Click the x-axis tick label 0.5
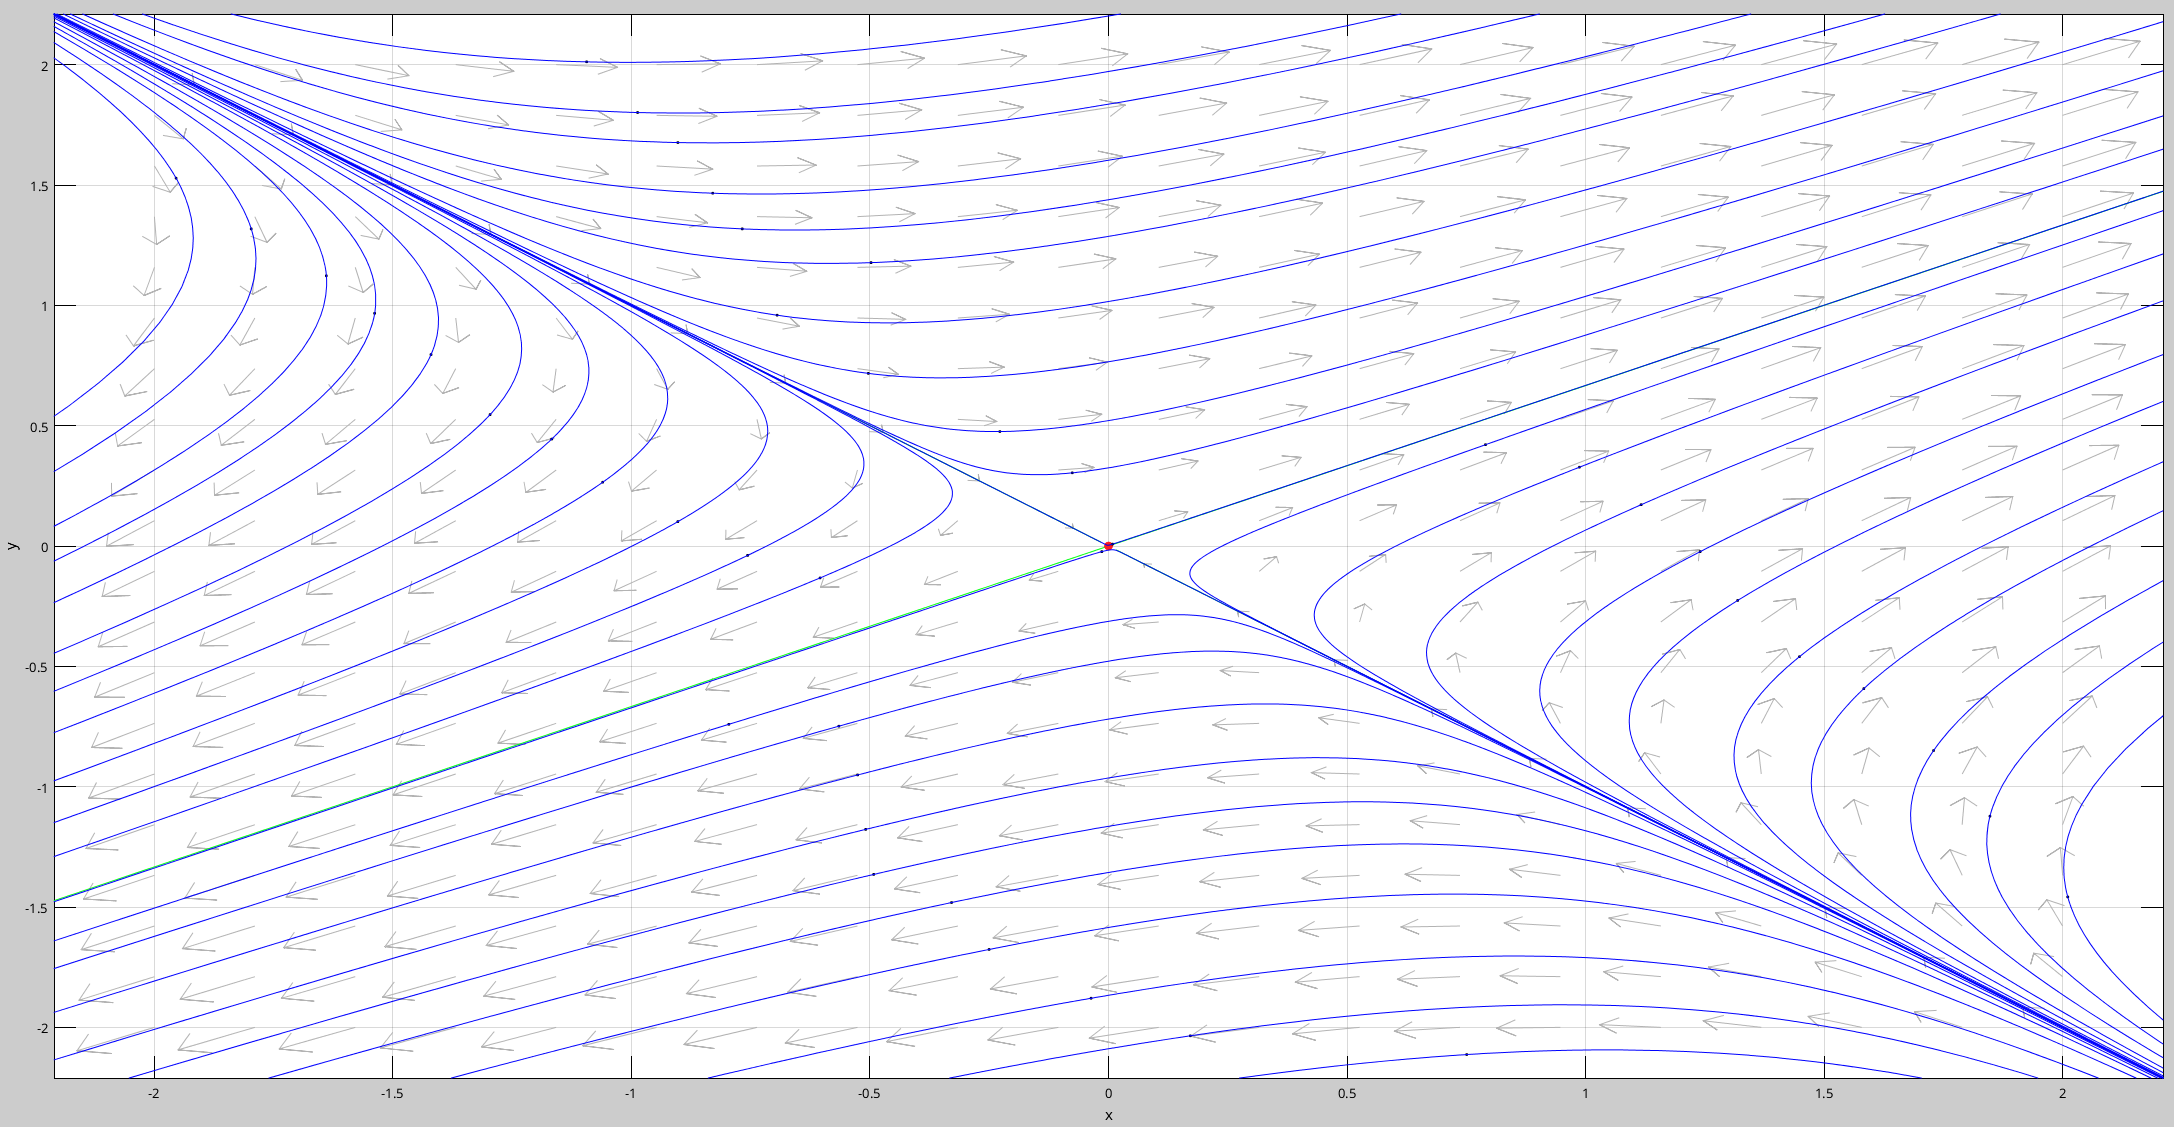 coord(1347,1093)
